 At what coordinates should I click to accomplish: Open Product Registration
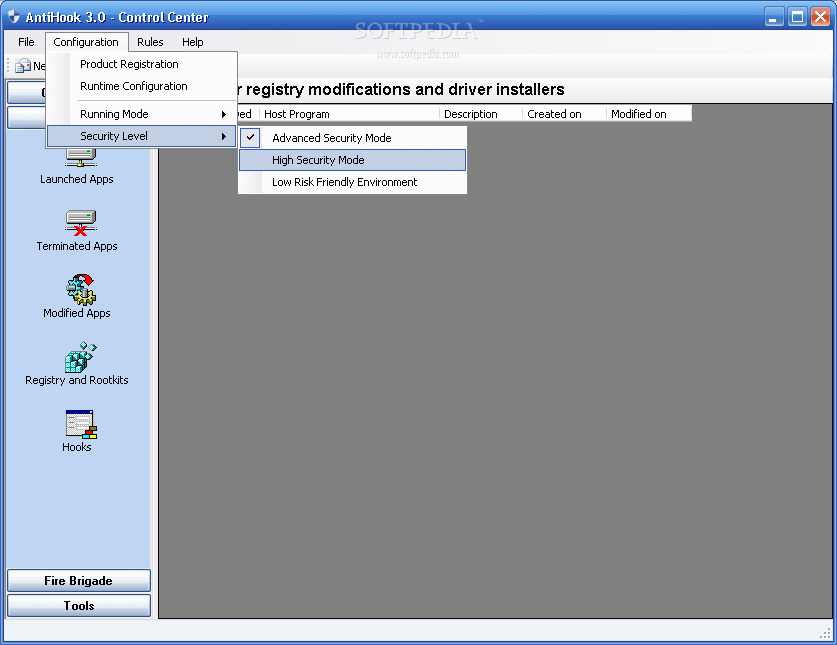[141, 64]
